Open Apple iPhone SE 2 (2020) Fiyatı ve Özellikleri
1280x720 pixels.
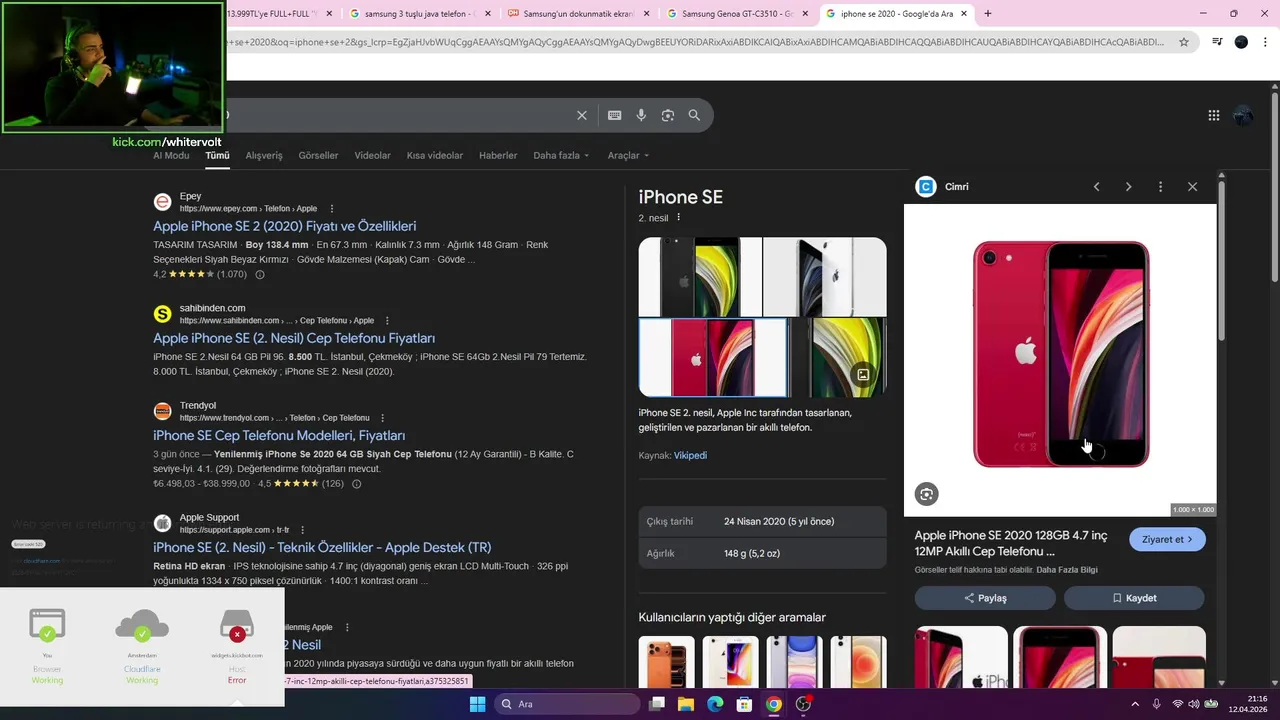[x=284, y=226]
